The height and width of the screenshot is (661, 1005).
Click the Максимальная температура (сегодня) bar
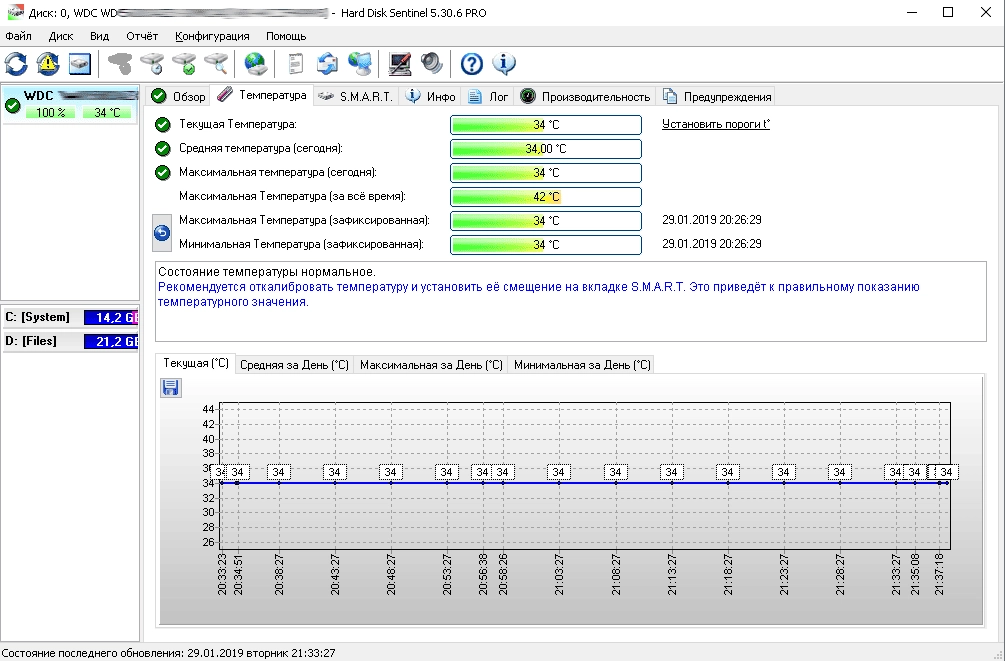pos(546,173)
